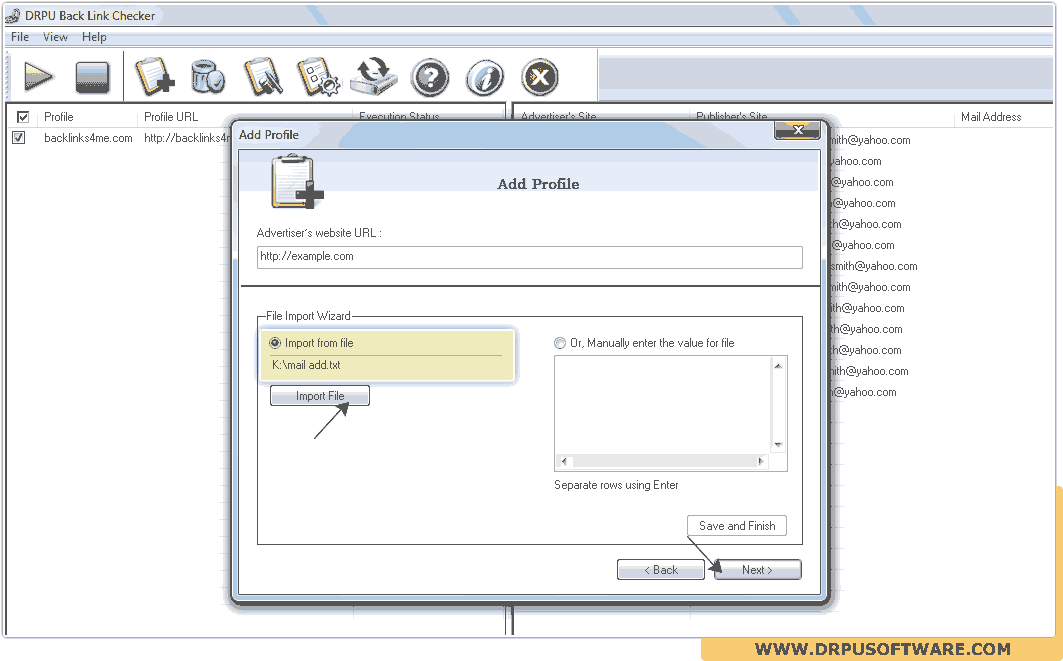Image resolution: width=1063 pixels, height=661 pixels.
Task: Open settings via clipboard gear icon
Action: coord(319,76)
